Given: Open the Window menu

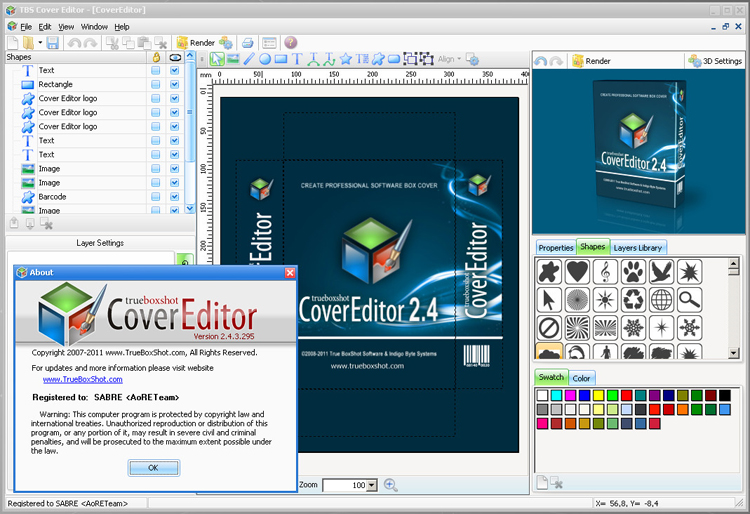Looking at the screenshot, I should [x=94, y=26].
